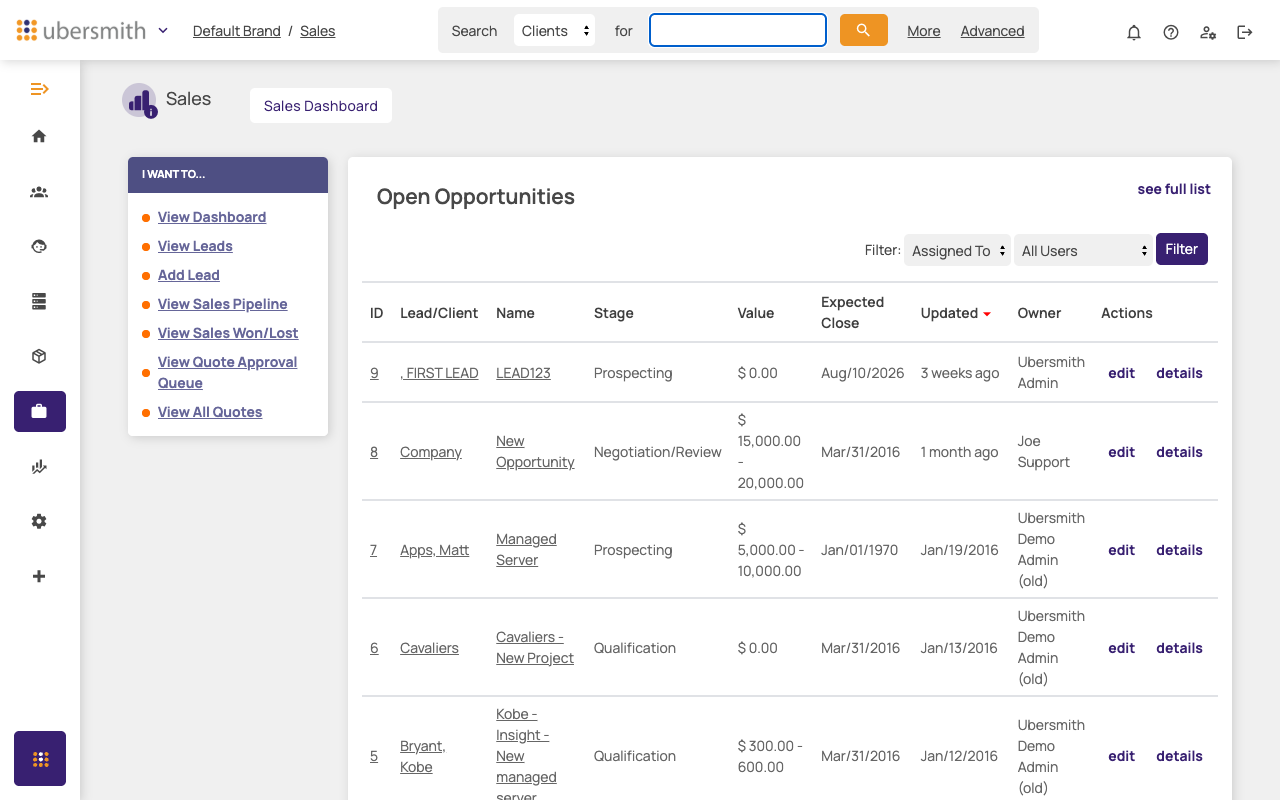
Task: Toggle the sidebar expand menu icon
Action: pyautogui.click(x=40, y=89)
